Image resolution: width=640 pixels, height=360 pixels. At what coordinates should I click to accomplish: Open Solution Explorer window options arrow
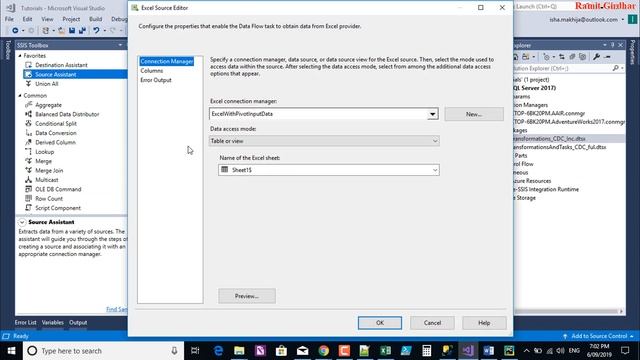click(604, 45)
